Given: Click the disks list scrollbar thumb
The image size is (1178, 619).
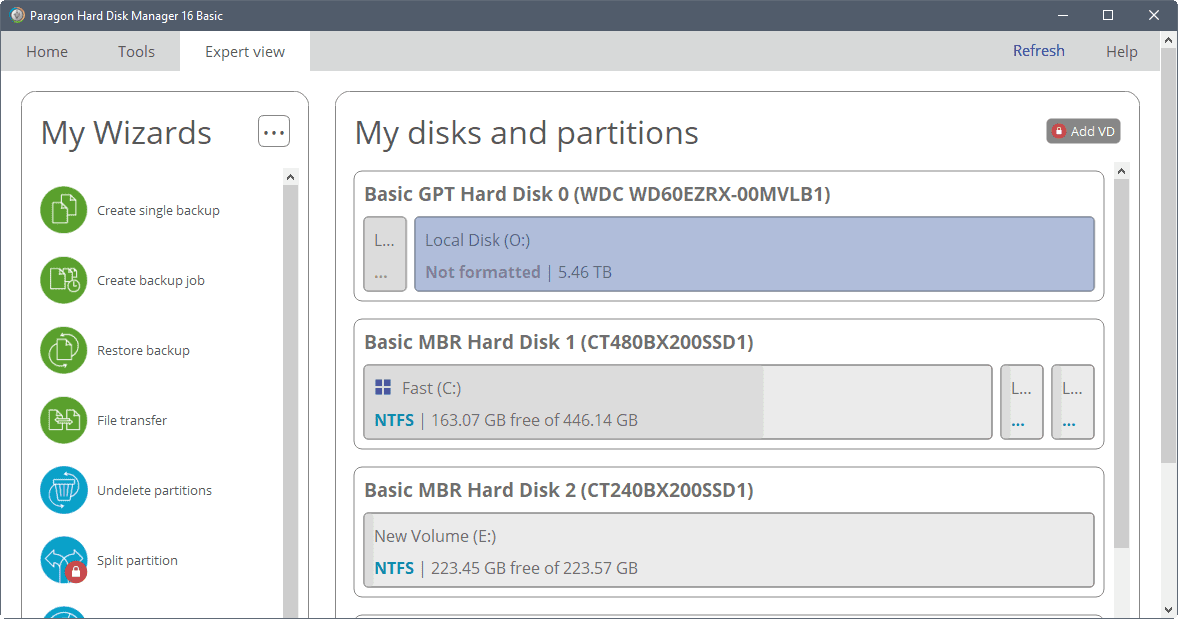Looking at the screenshot, I should pos(1121,364).
